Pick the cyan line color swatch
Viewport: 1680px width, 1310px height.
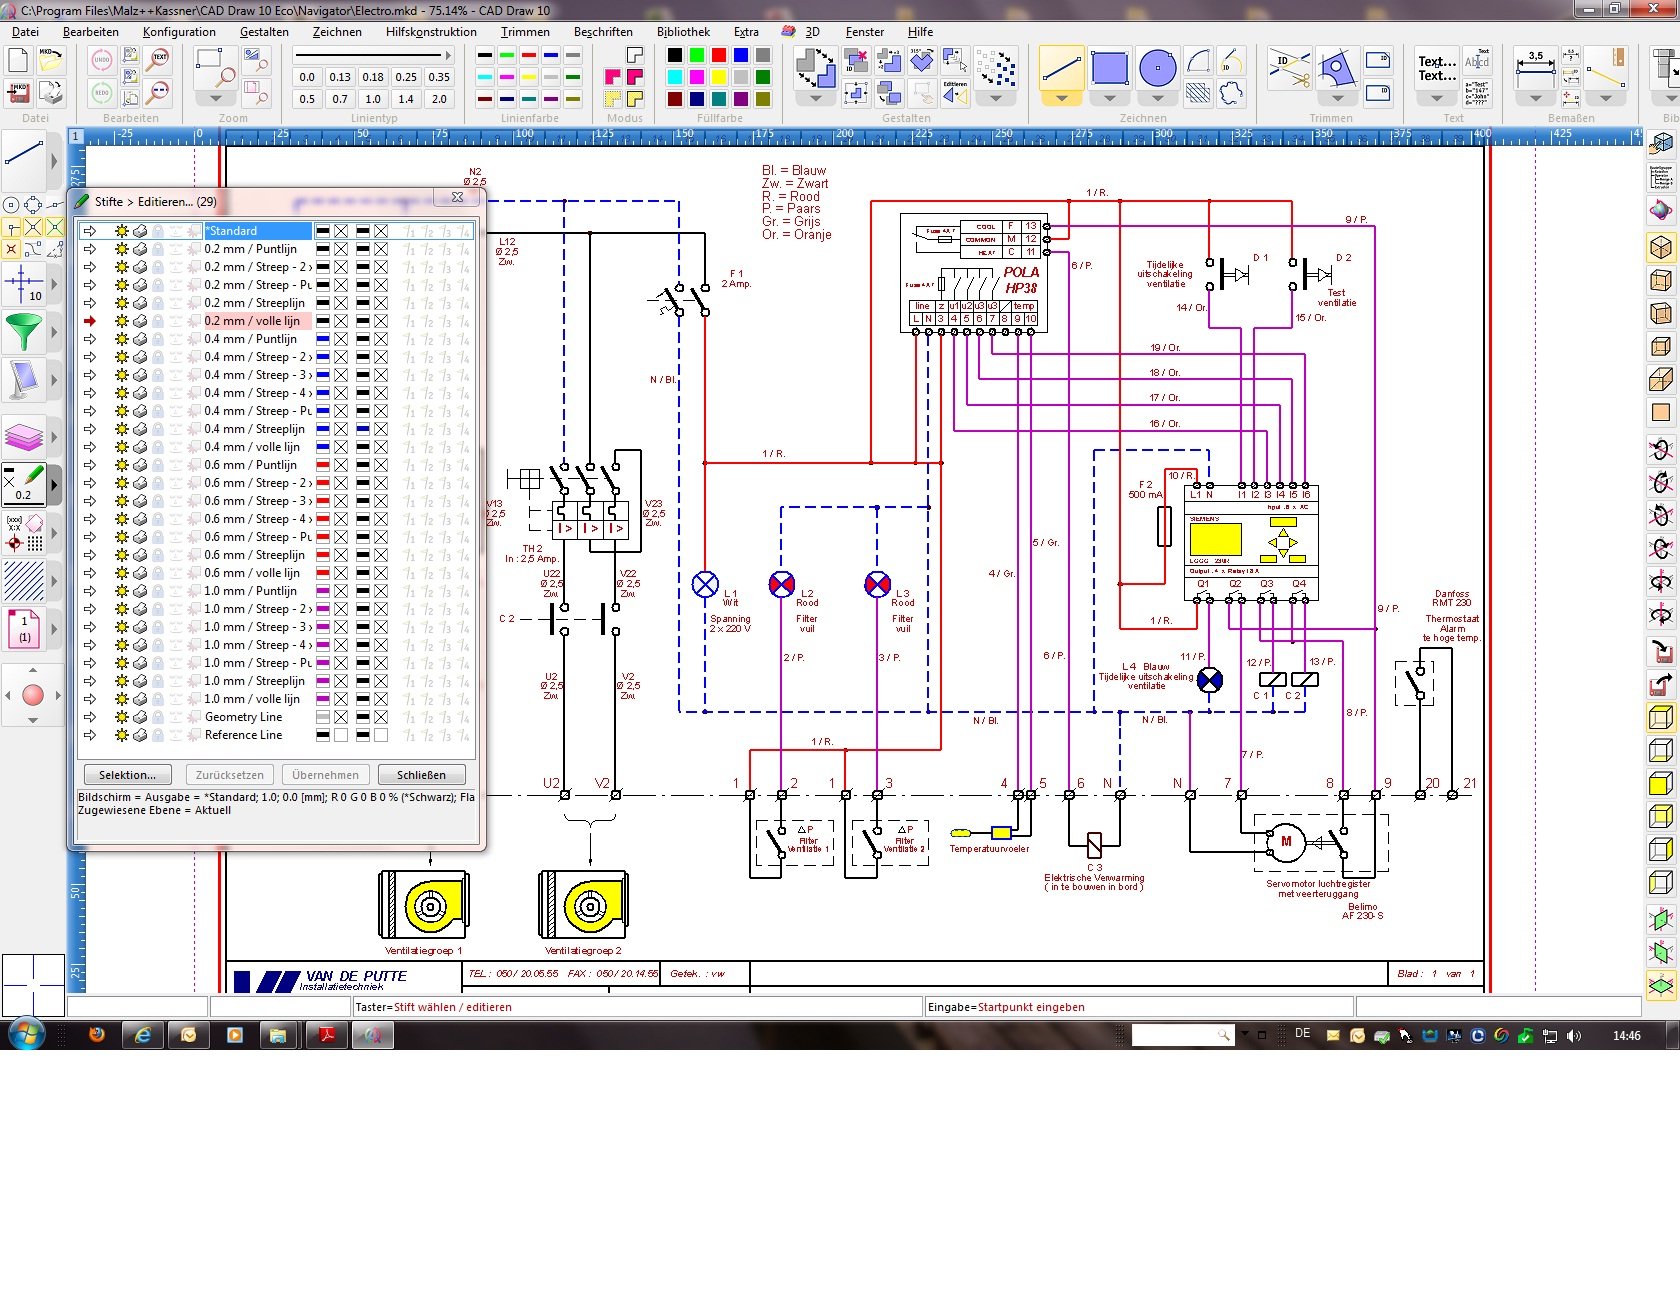point(485,77)
